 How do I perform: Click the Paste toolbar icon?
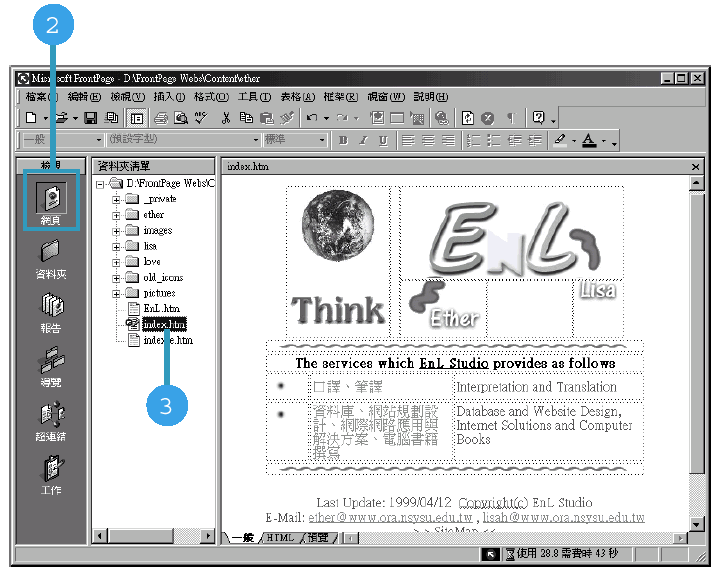click(267, 118)
